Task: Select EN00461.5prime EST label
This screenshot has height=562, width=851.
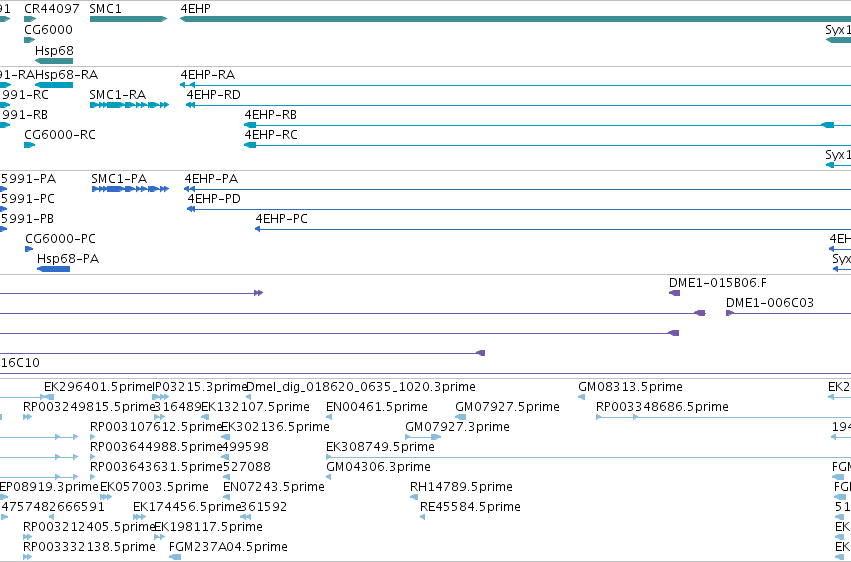Action: [377, 407]
